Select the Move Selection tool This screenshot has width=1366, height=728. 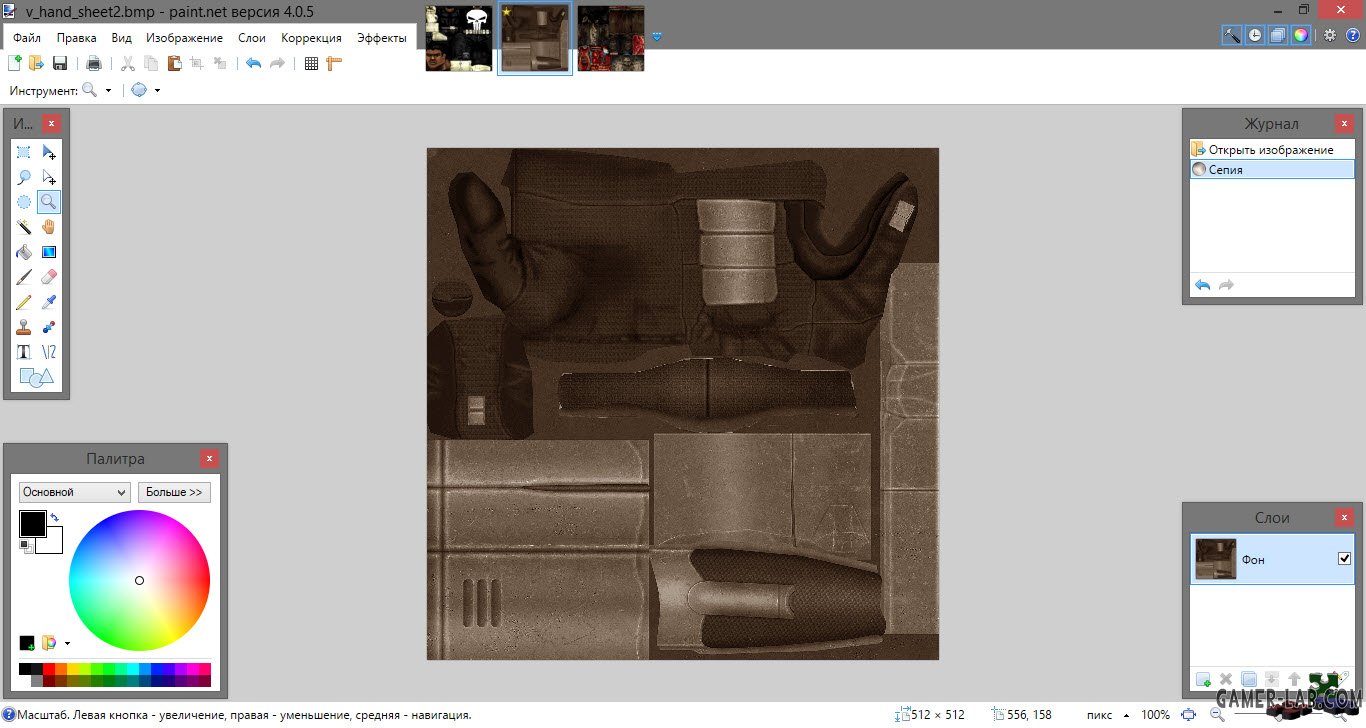pos(49,177)
